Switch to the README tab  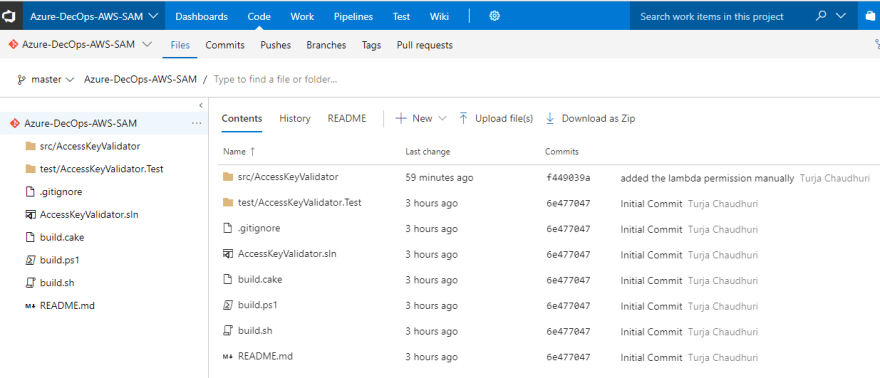coord(347,118)
